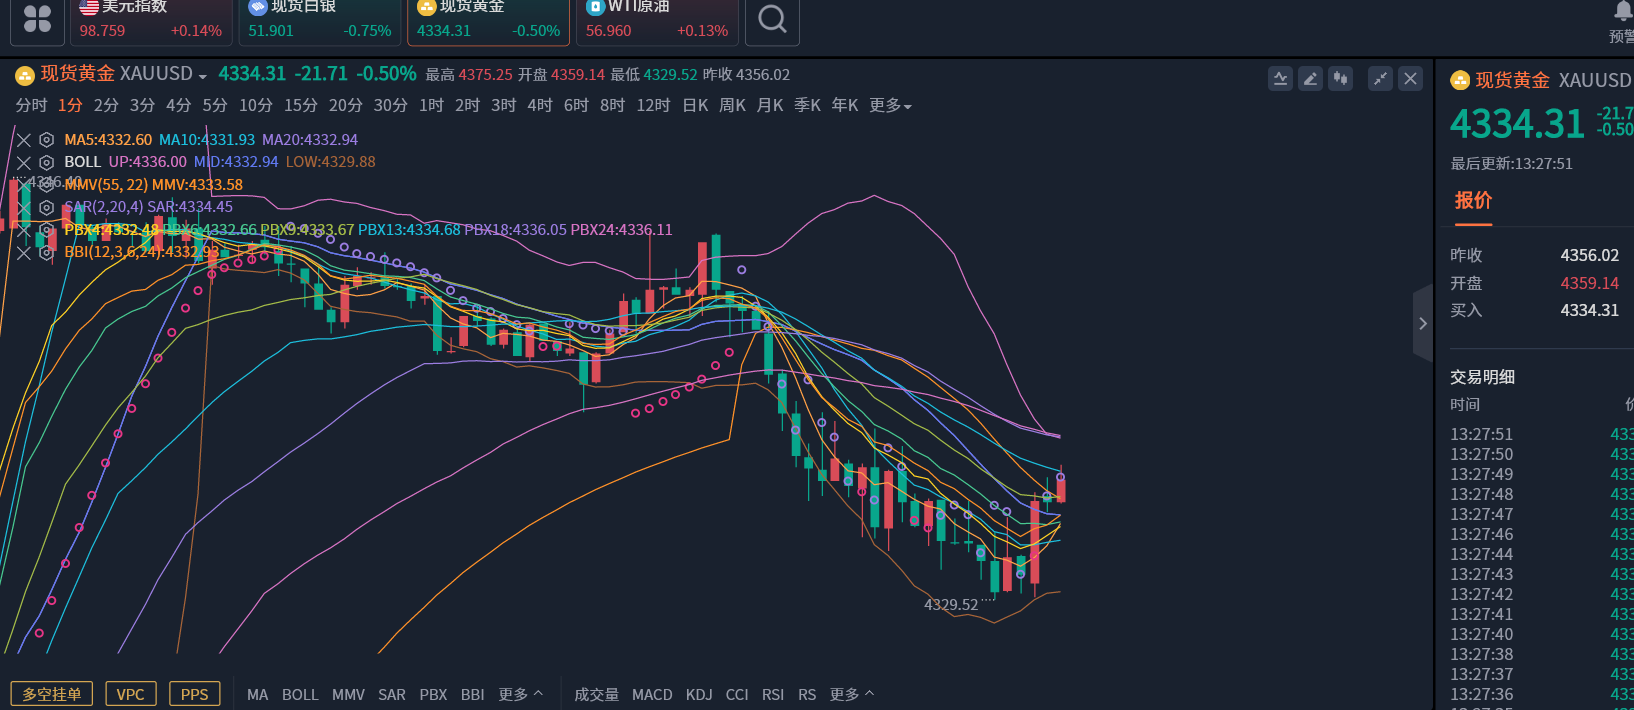Collapse the right quote panel arrow
This screenshot has height=710, width=1634.
tap(1422, 323)
